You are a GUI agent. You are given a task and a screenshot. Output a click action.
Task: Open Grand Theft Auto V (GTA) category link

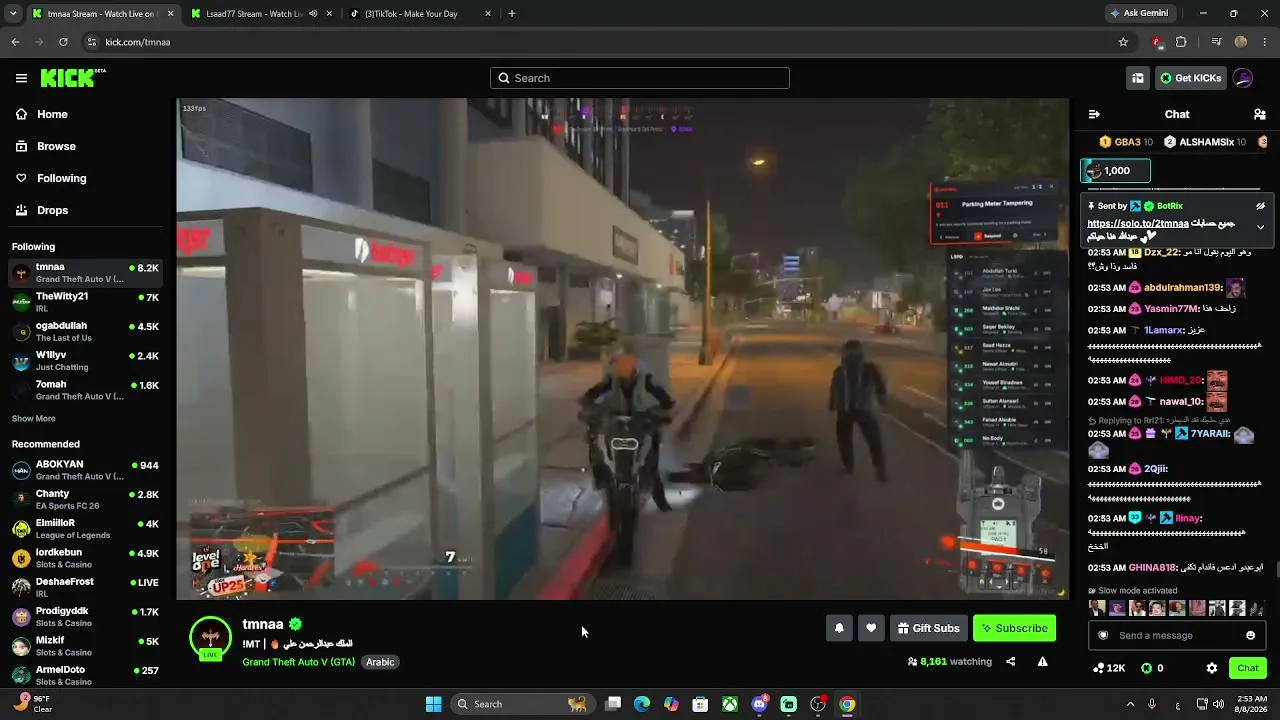click(298, 662)
